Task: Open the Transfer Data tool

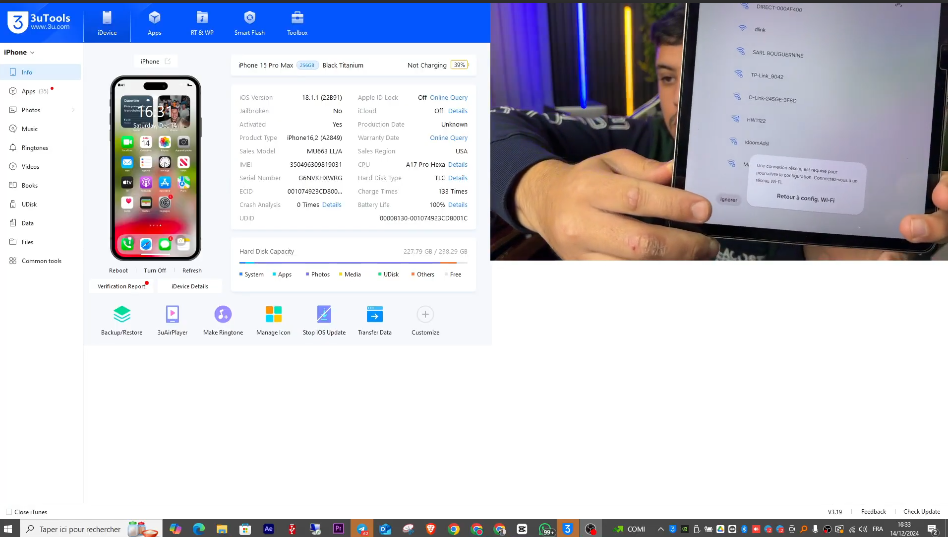Action: [x=375, y=314]
